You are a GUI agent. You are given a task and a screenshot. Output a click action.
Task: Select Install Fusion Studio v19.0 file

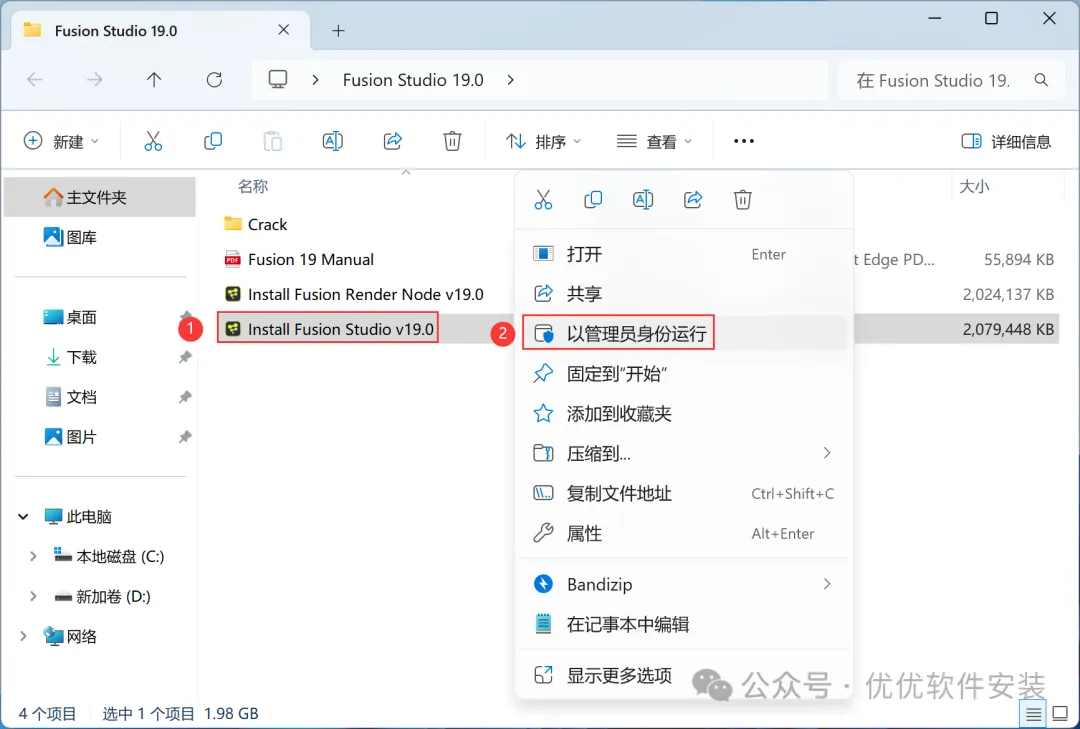(328, 329)
